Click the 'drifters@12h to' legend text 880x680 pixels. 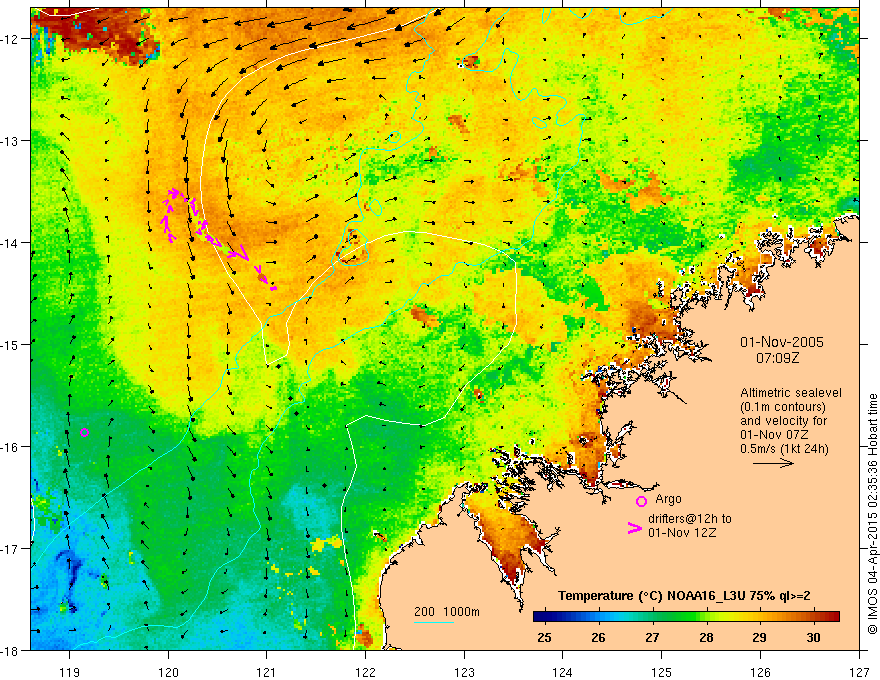690,518
